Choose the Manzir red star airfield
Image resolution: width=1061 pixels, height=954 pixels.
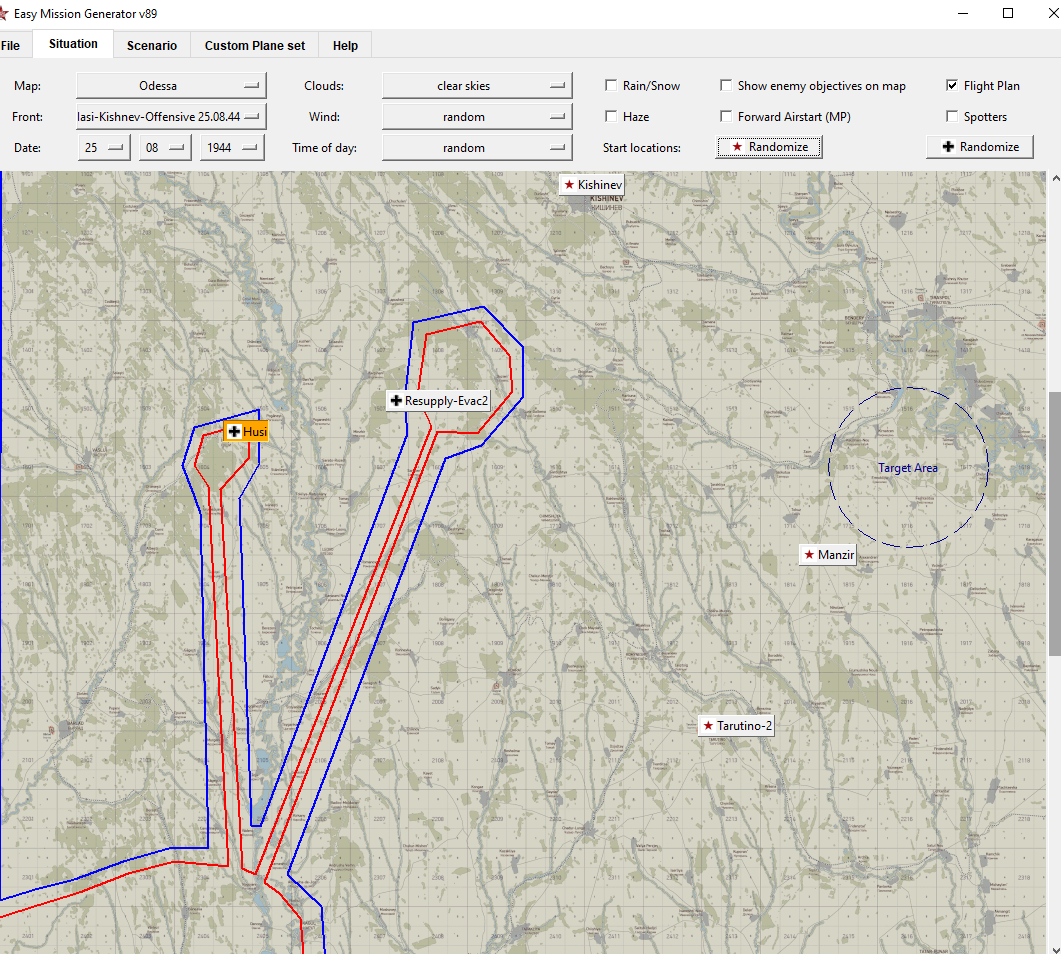pos(828,554)
